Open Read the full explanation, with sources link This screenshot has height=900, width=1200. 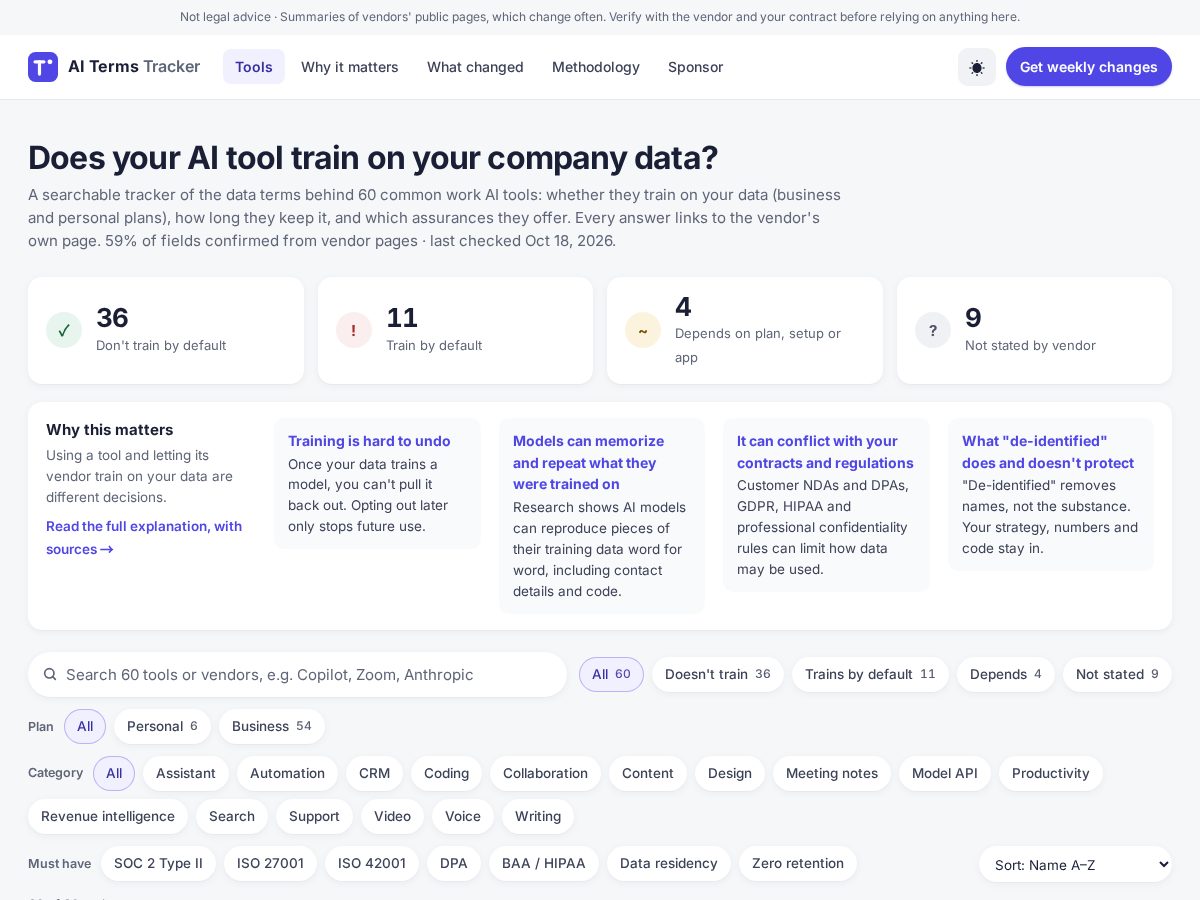(x=144, y=537)
